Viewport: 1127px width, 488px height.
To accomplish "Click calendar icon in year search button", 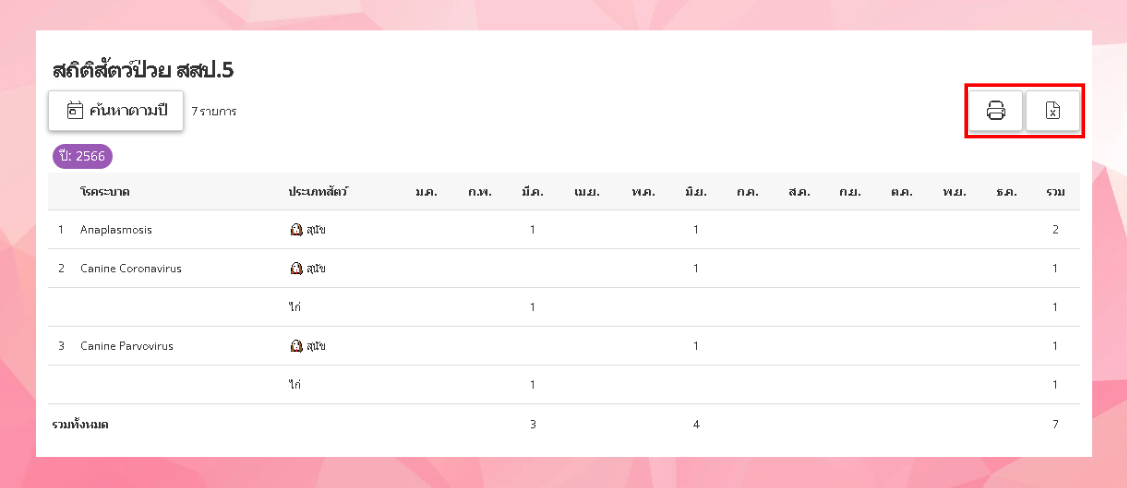I will 74,111.
